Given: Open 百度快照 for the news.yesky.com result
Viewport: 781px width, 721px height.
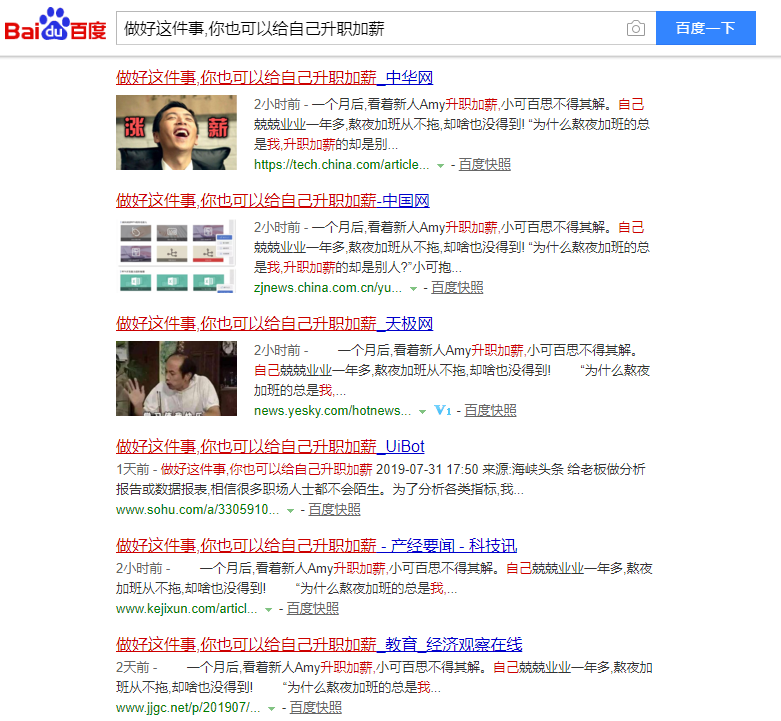Looking at the screenshot, I should [490, 410].
